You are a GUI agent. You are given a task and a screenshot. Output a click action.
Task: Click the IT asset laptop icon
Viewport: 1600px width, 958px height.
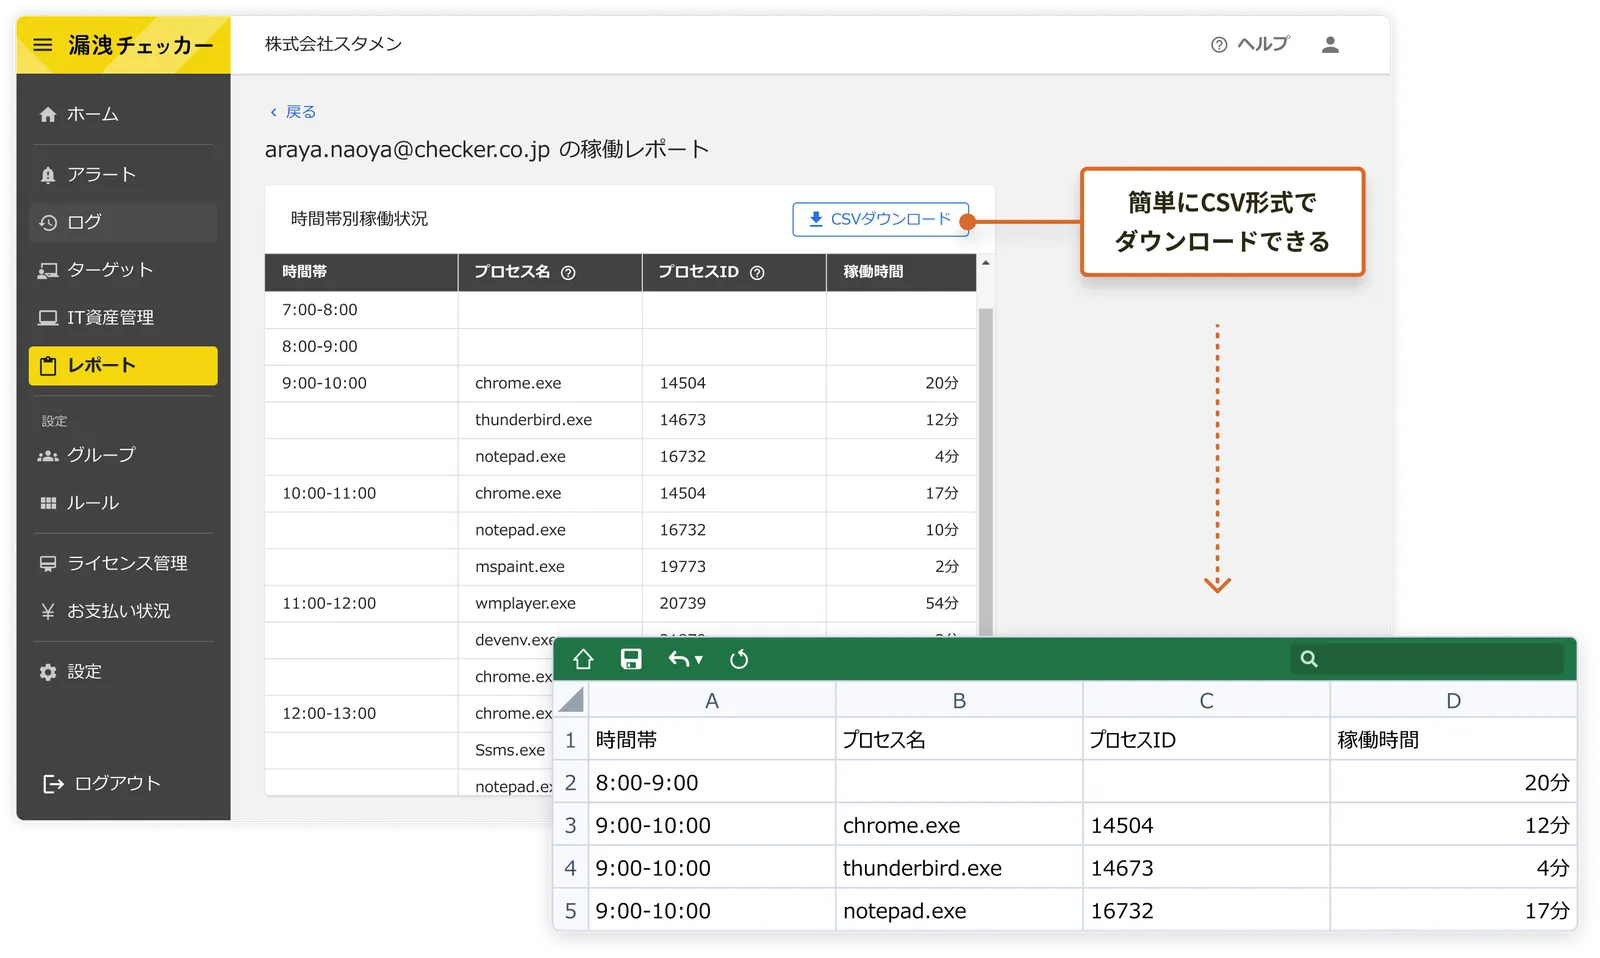click(x=48, y=318)
